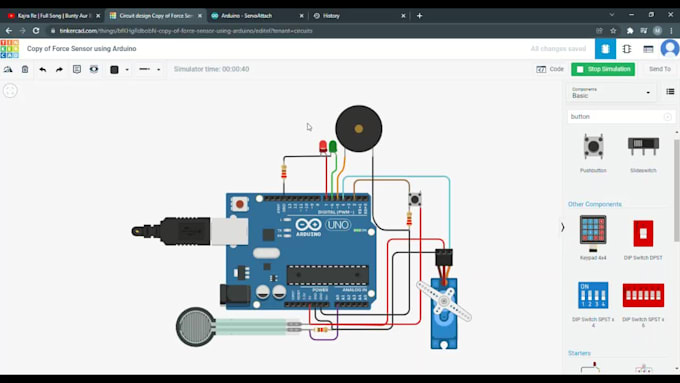680x383 pixels.
Task: Open a new browser tab
Action: (419, 16)
